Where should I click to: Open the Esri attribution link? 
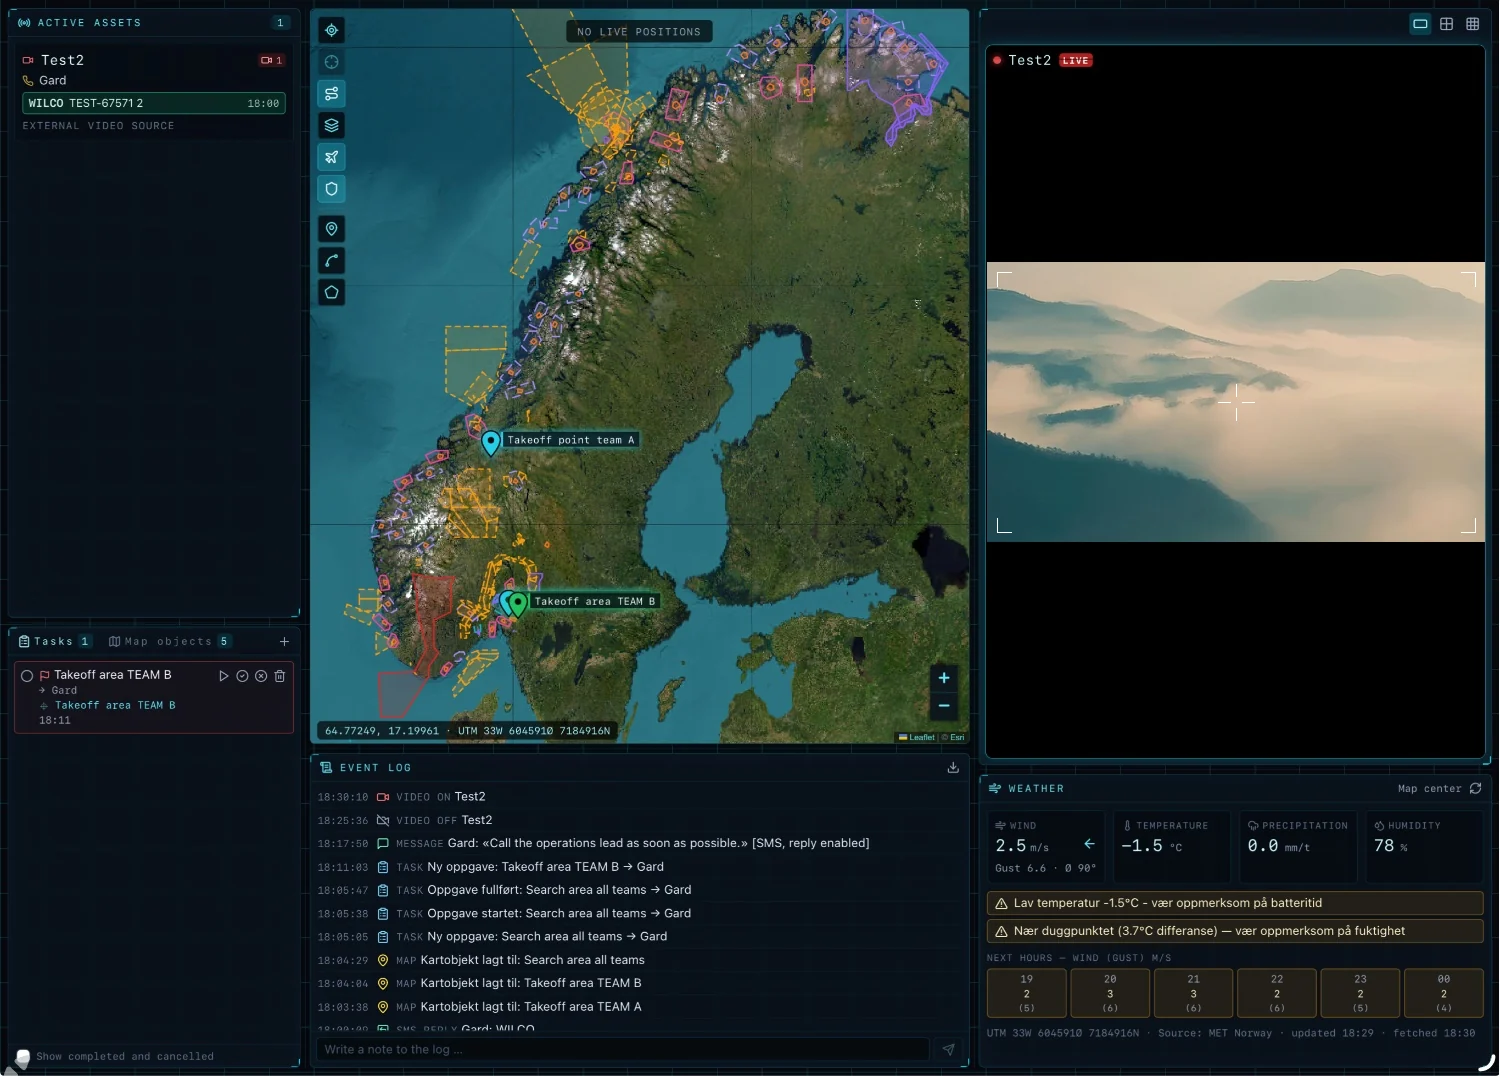pos(957,738)
